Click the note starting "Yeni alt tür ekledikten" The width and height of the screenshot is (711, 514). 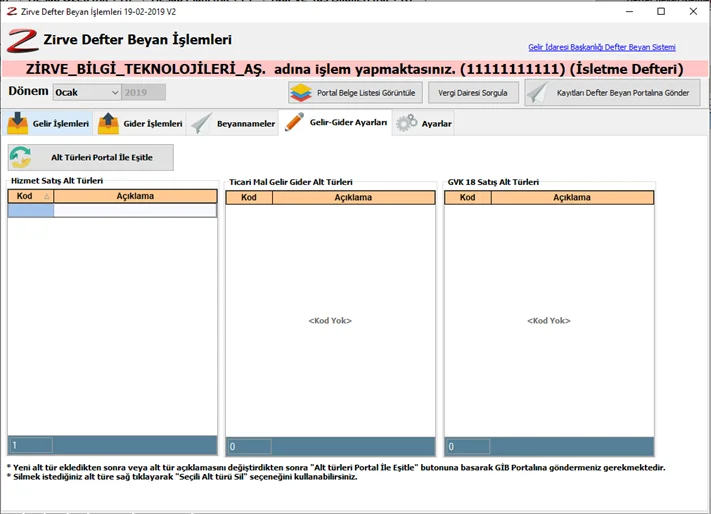(336, 467)
